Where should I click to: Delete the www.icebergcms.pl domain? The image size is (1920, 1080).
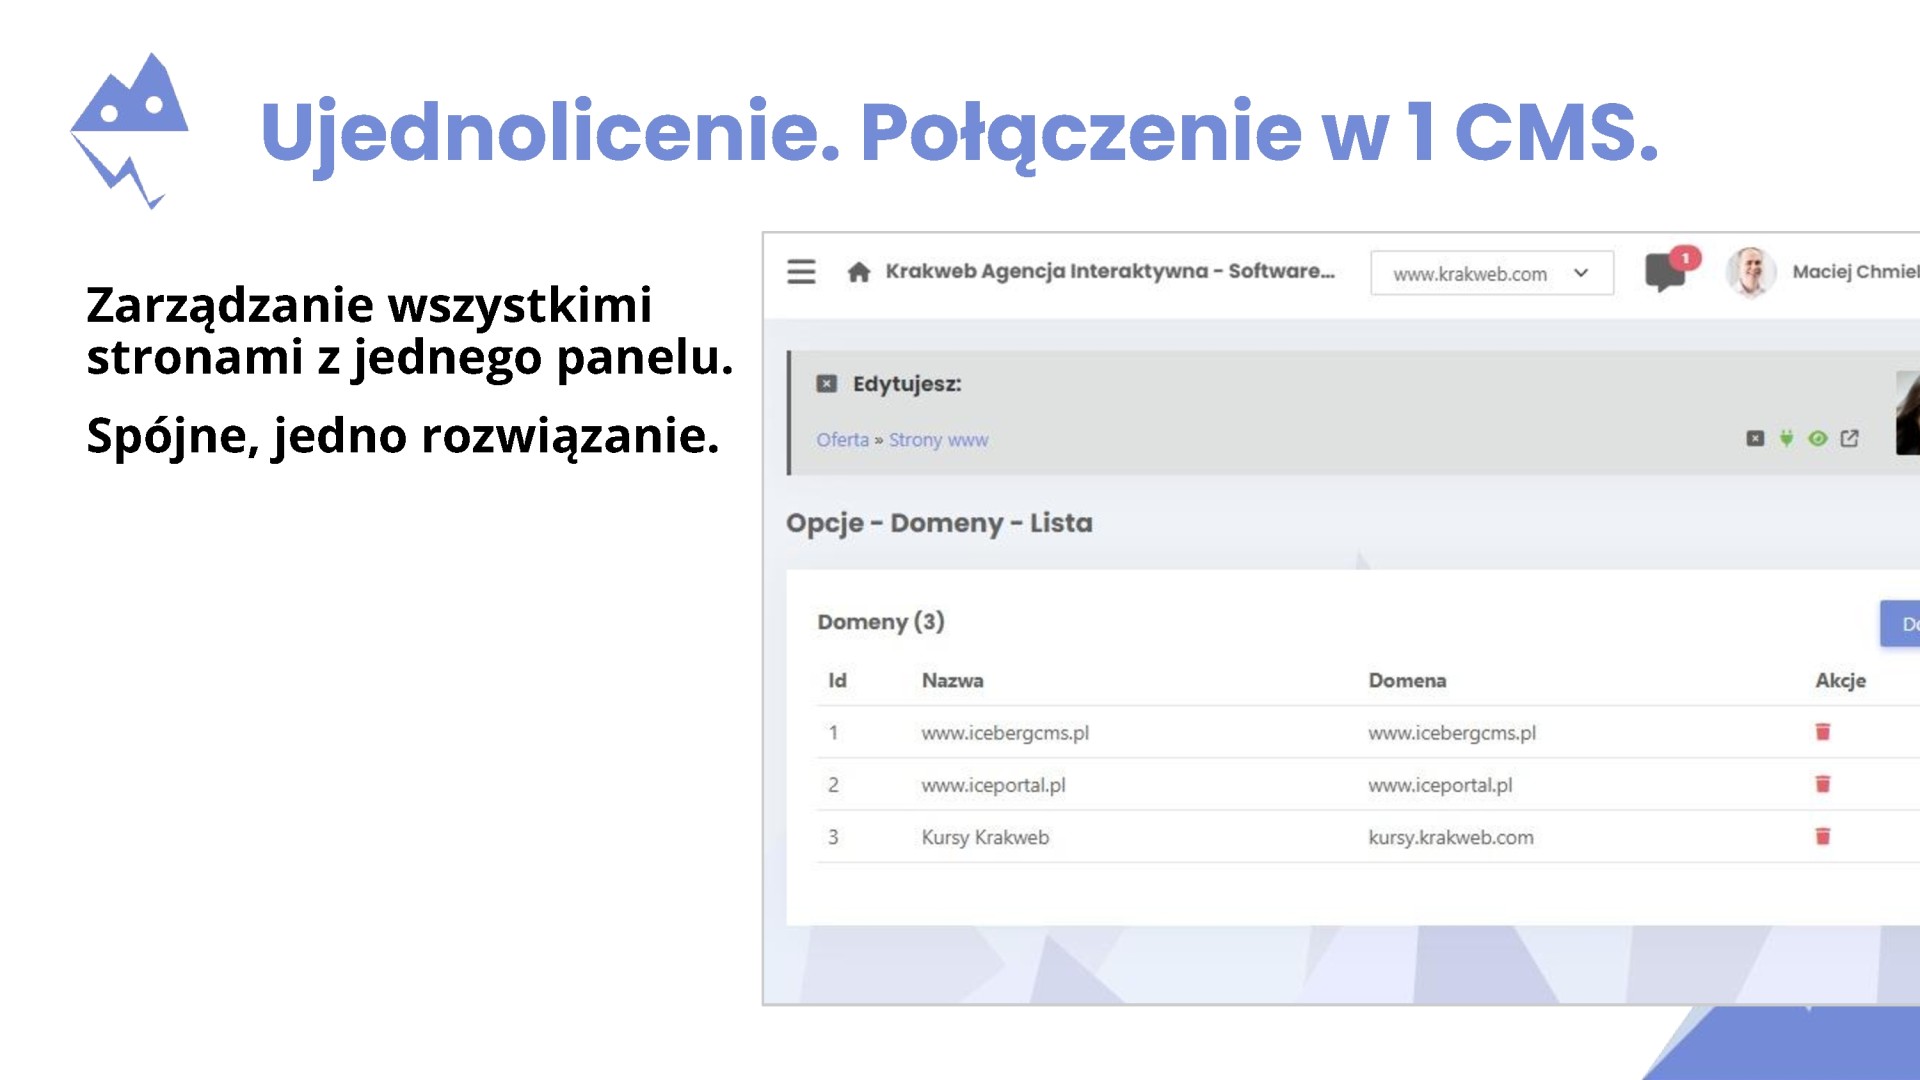pos(1823,732)
